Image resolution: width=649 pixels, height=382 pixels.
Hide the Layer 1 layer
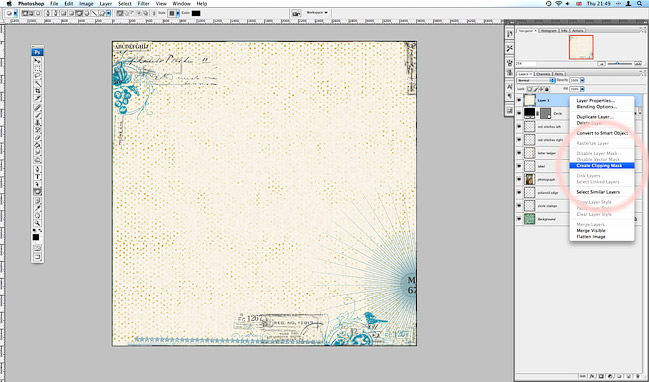[x=519, y=100]
